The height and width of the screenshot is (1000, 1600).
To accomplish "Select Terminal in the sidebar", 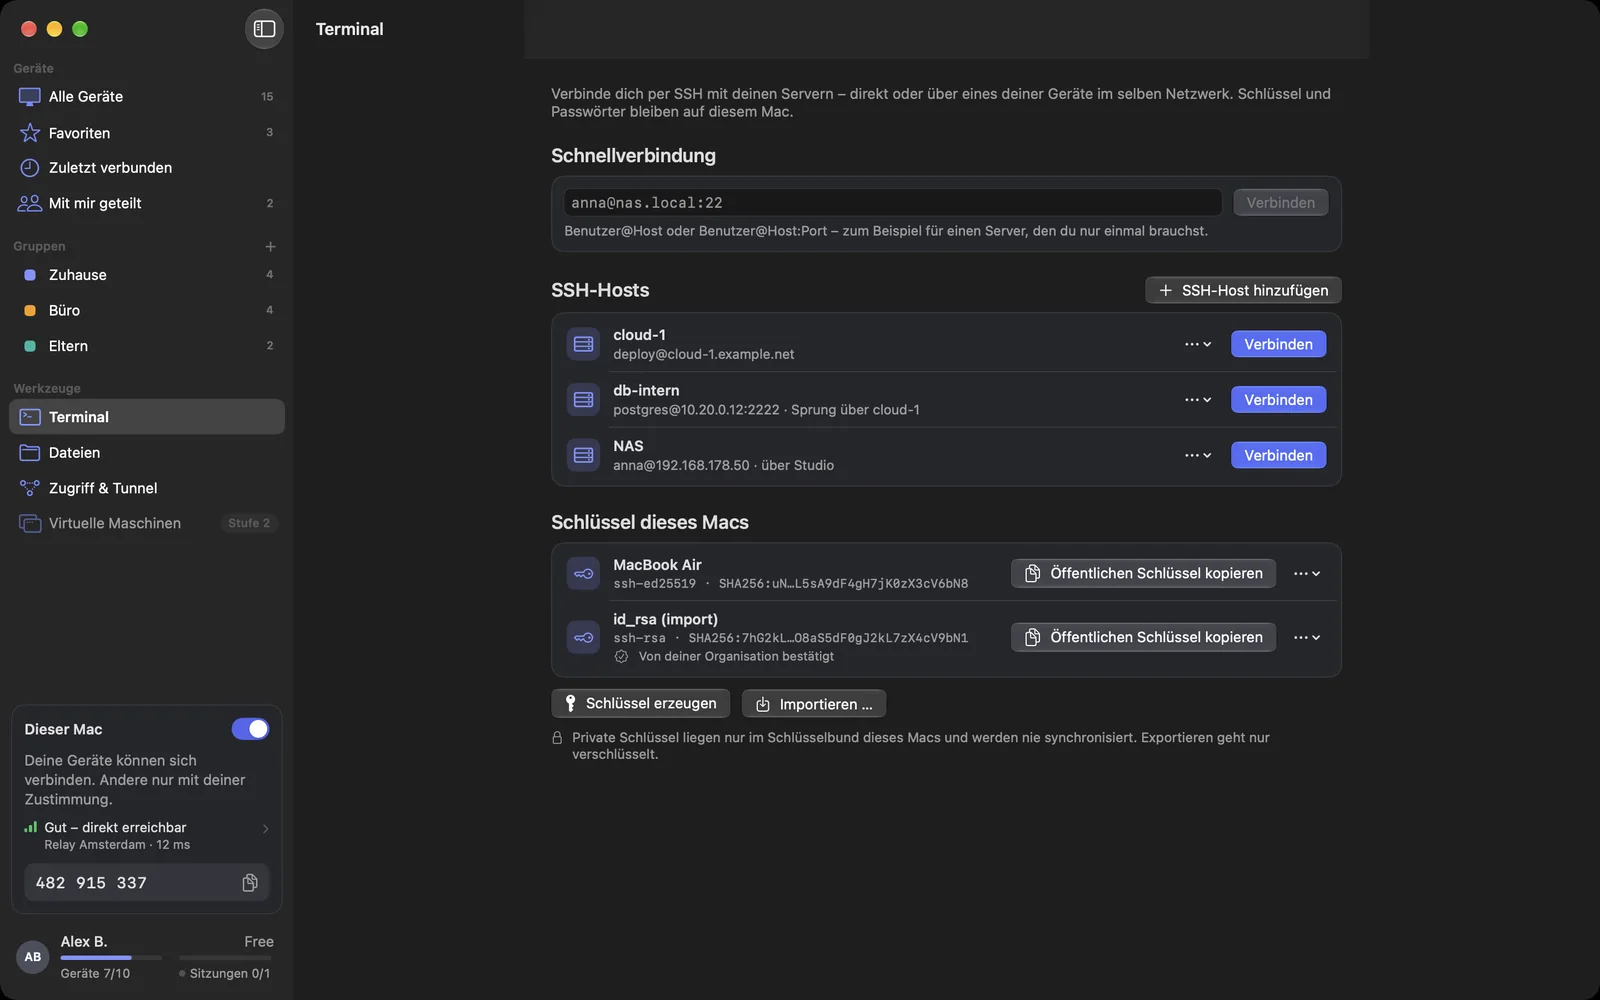I will 147,417.
